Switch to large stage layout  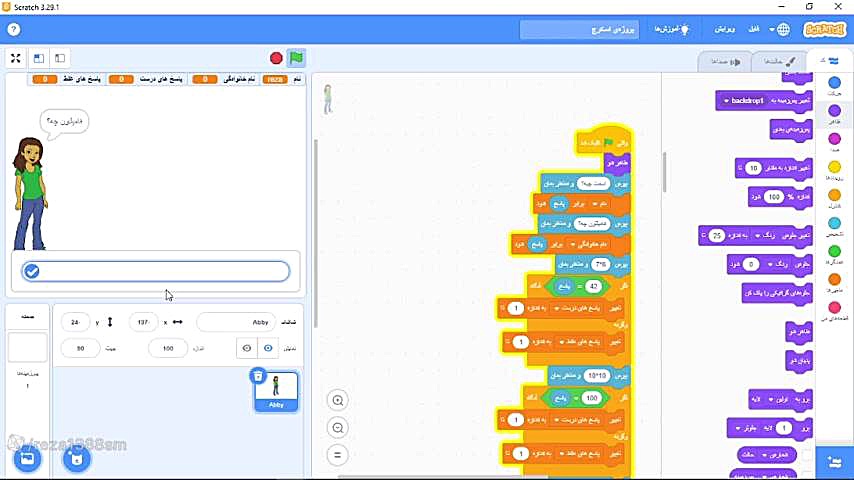click(x=39, y=58)
